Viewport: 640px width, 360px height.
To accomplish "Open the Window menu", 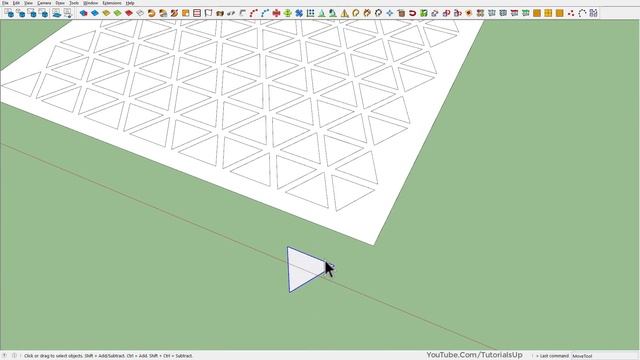I will [91, 3].
